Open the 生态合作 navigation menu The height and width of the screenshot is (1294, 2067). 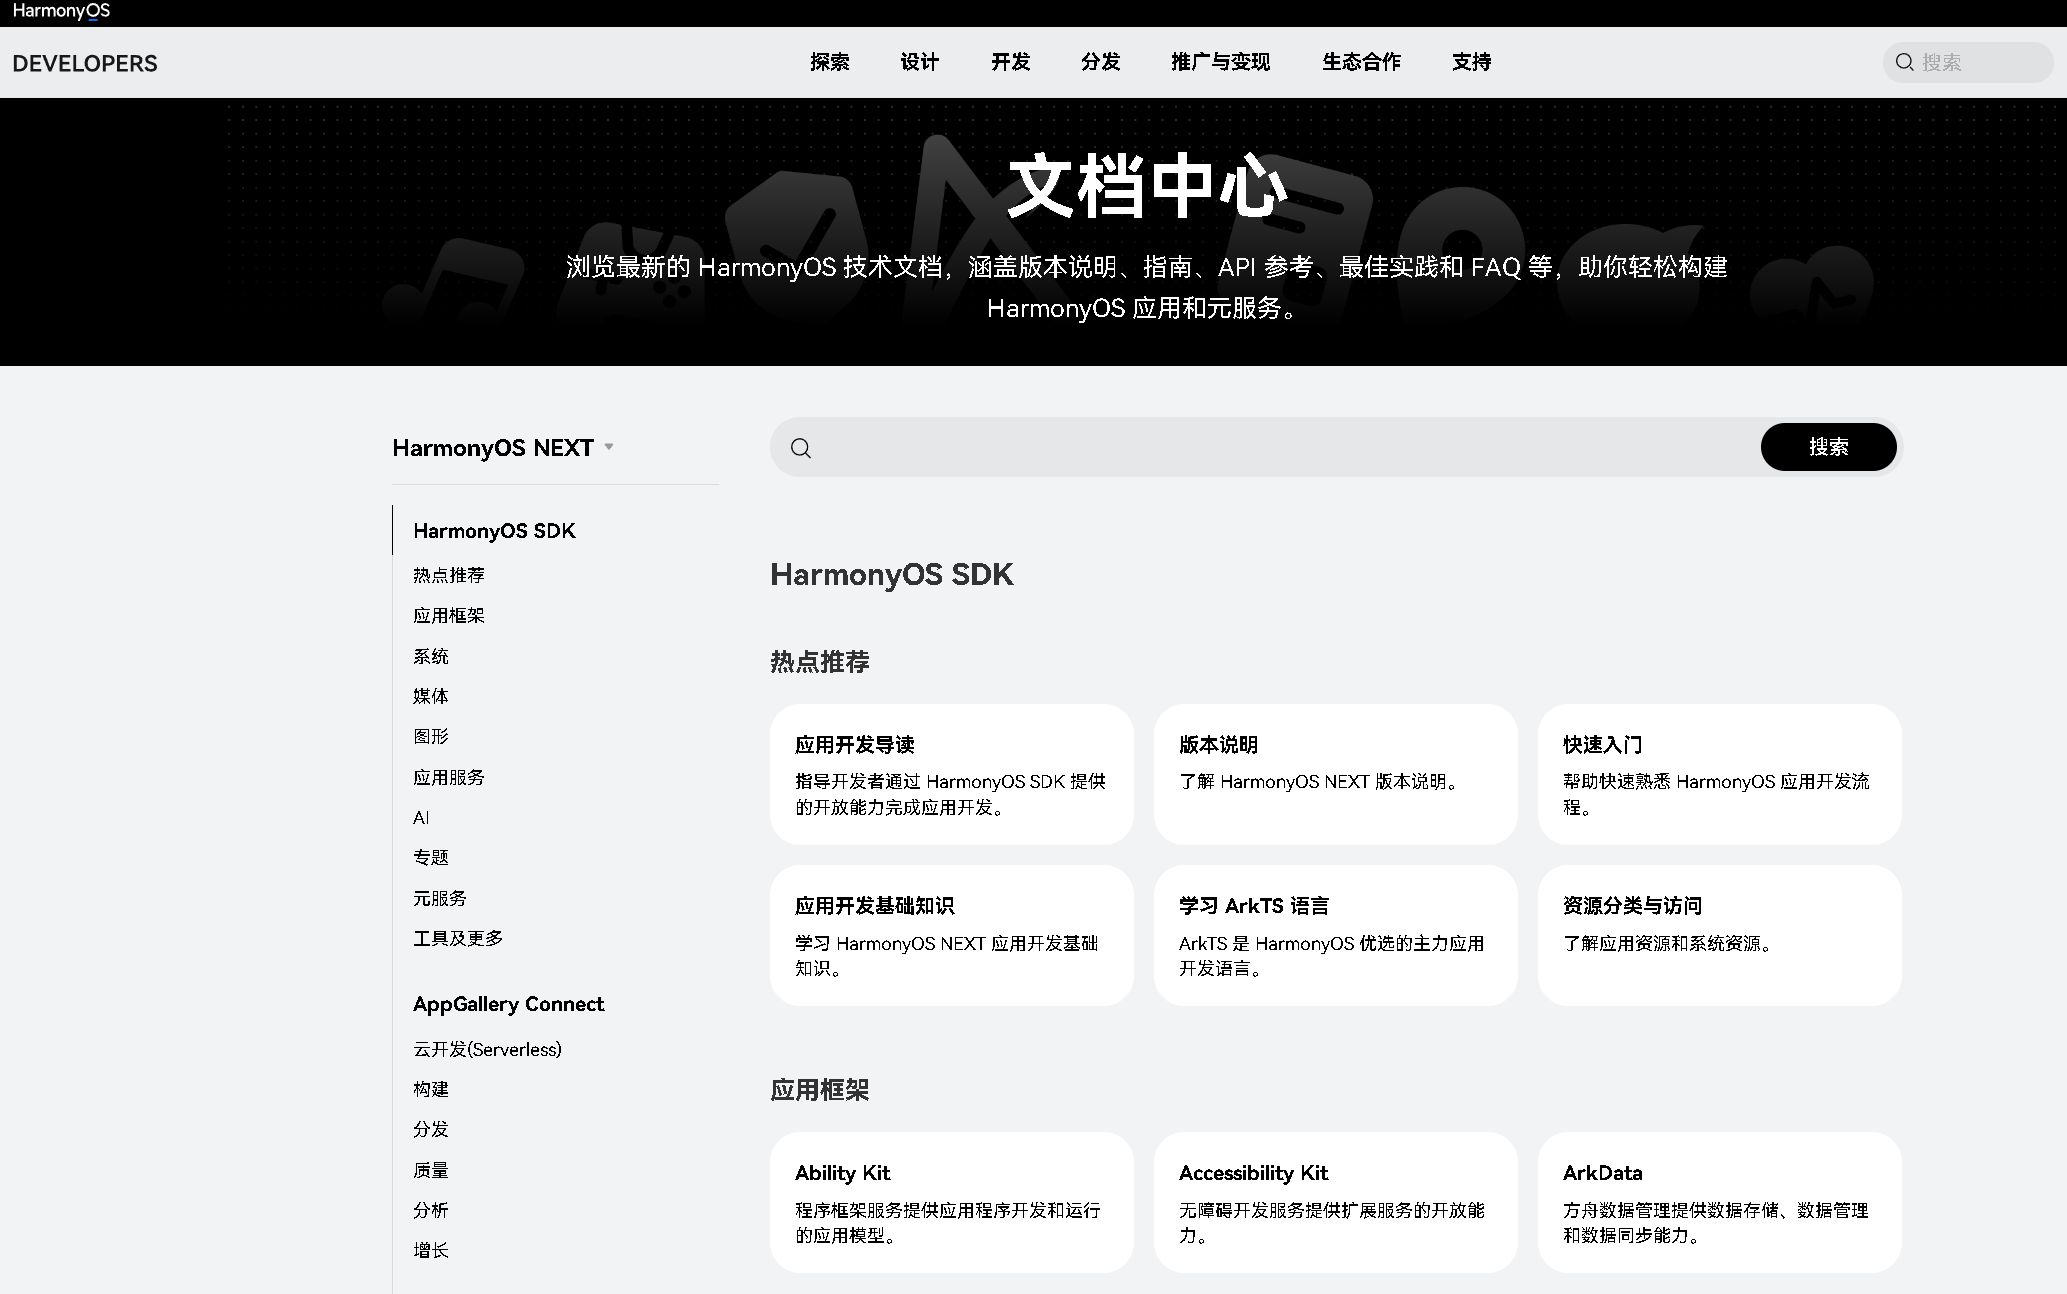[1361, 62]
